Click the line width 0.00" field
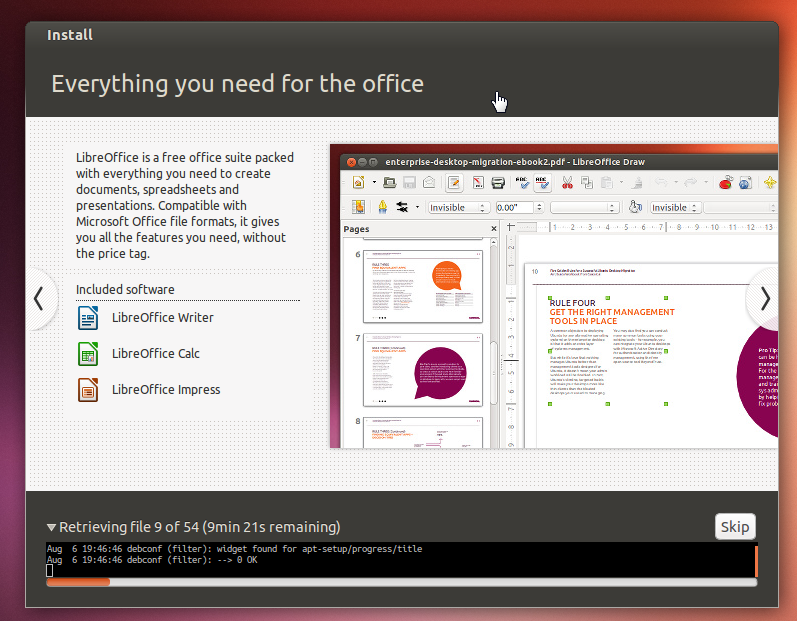Image resolution: width=797 pixels, height=621 pixels. 515,207
